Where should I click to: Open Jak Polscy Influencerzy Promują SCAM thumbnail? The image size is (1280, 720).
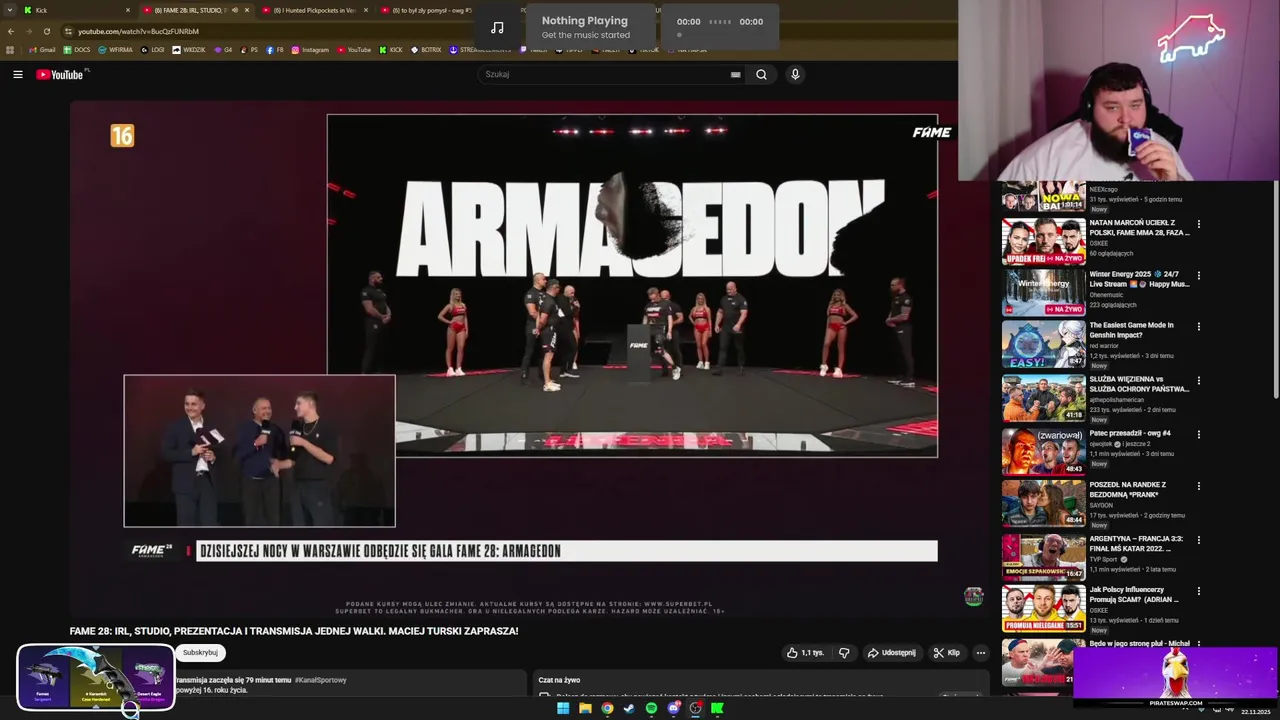coord(1044,609)
